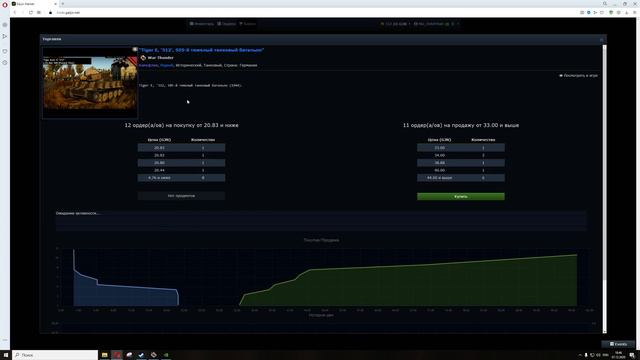The image size is (640, 360).
Task: Open File Explorer from the taskbar
Action: coord(104,355)
